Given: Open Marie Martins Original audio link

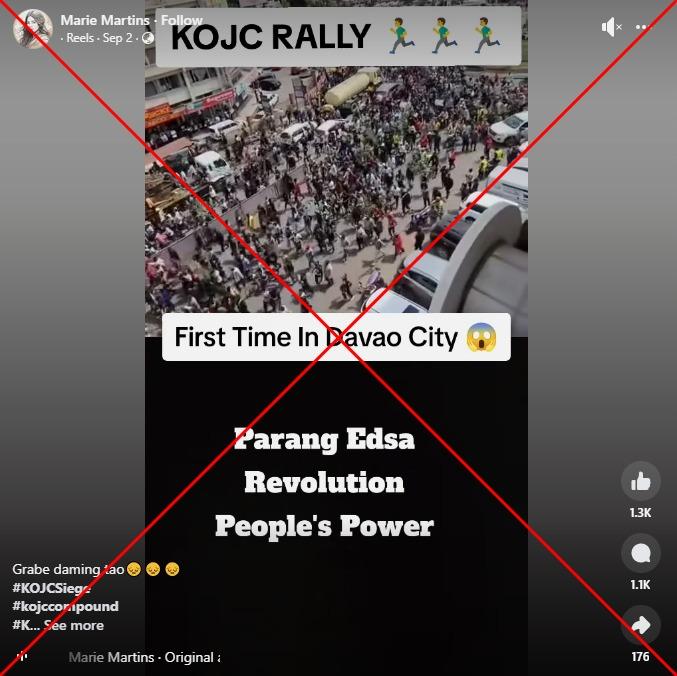Looking at the screenshot, I should [144, 657].
